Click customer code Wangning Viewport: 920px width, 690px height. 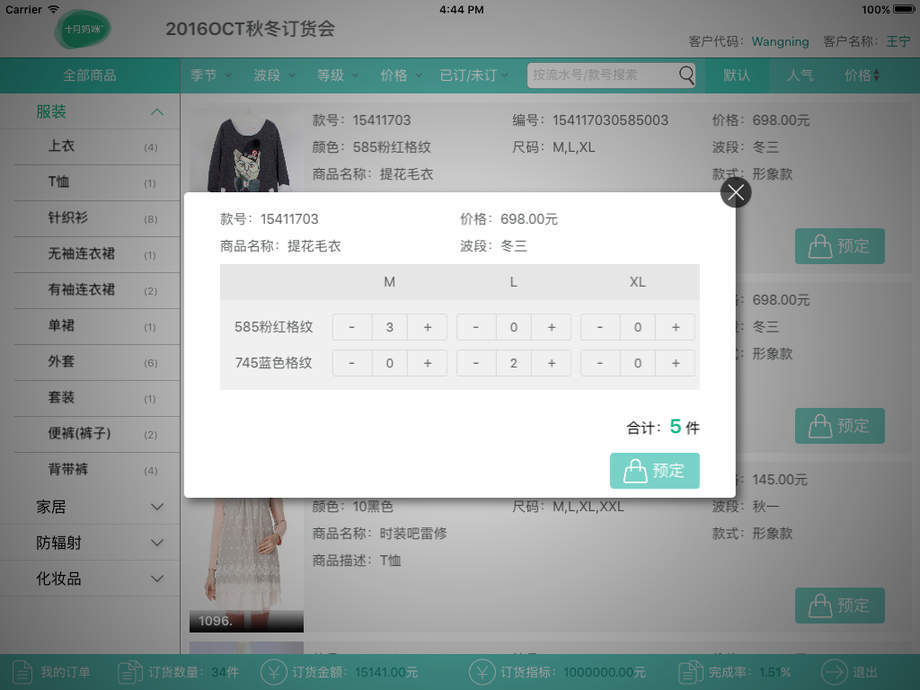point(780,42)
